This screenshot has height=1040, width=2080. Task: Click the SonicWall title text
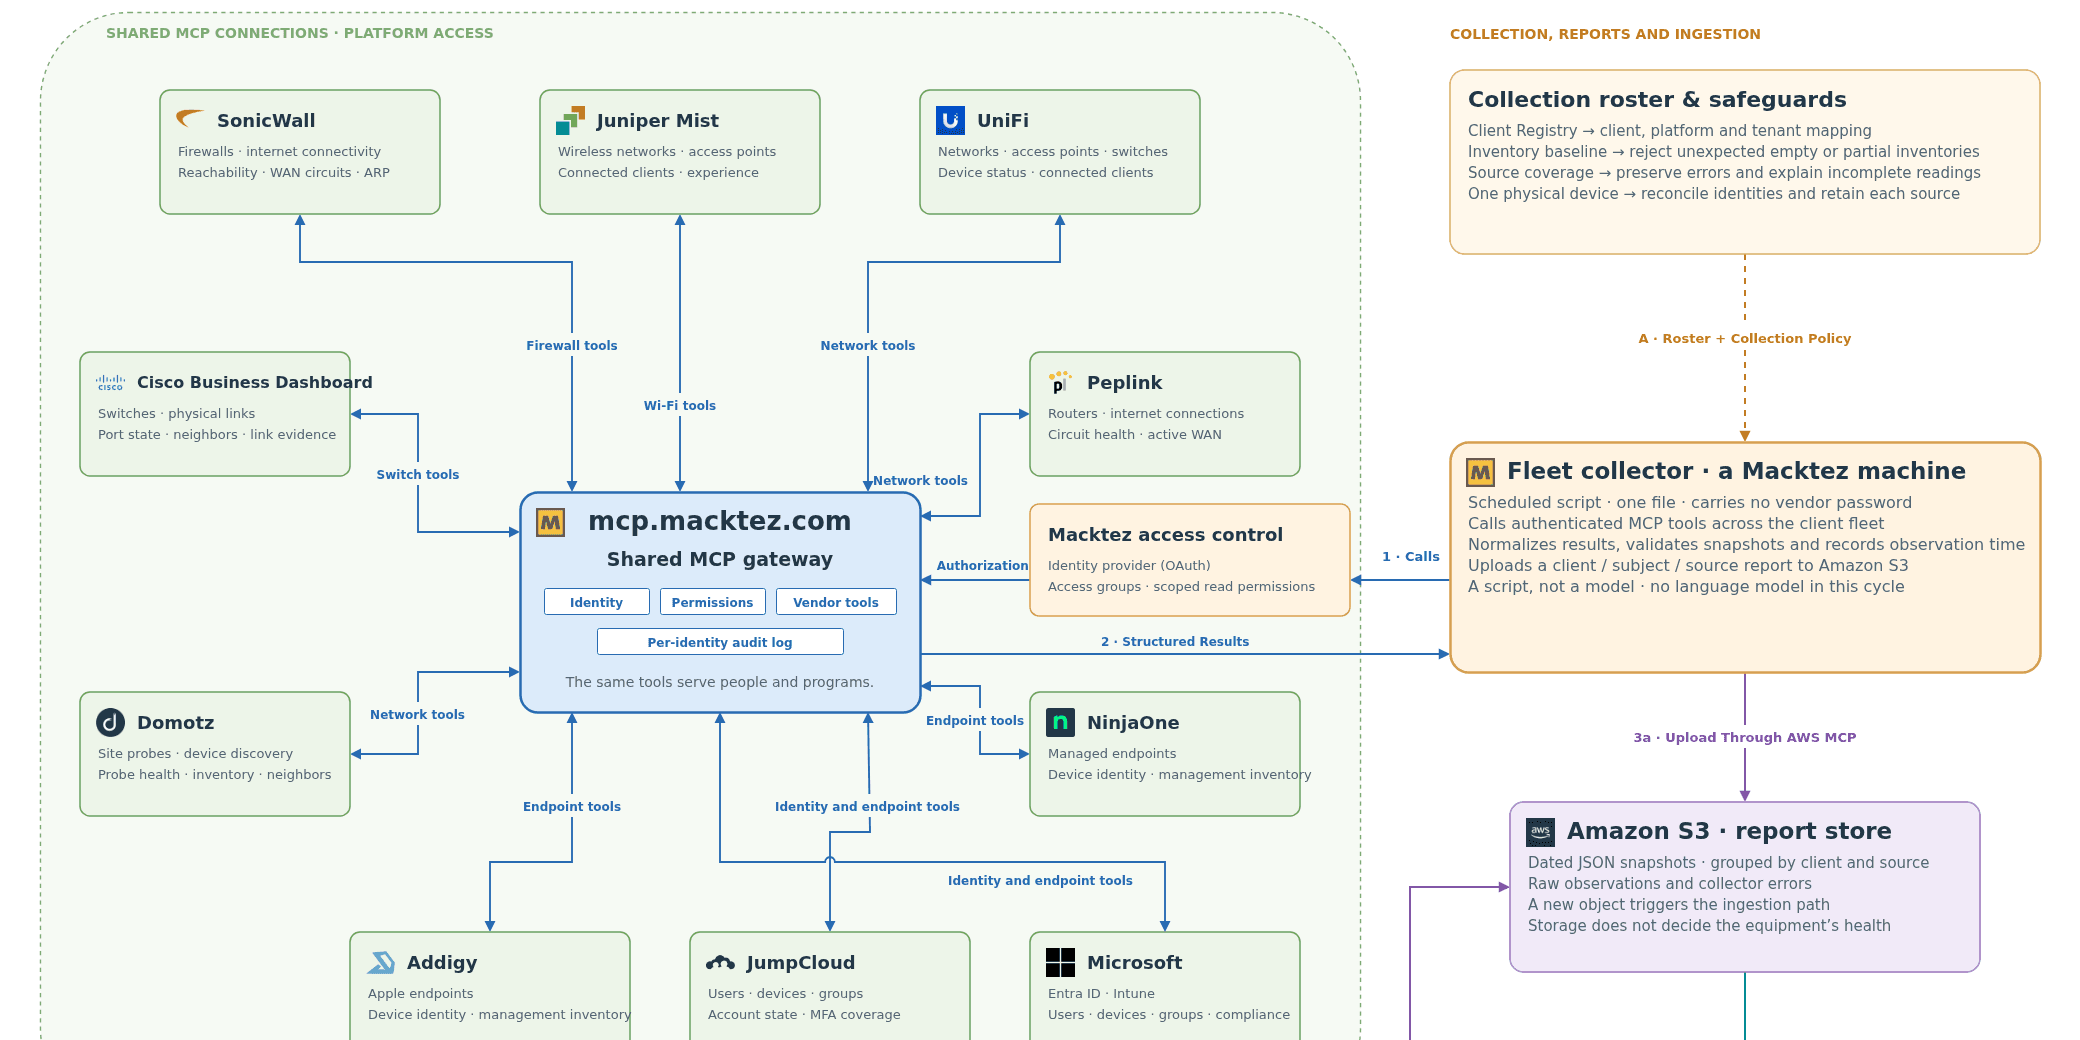[x=266, y=120]
